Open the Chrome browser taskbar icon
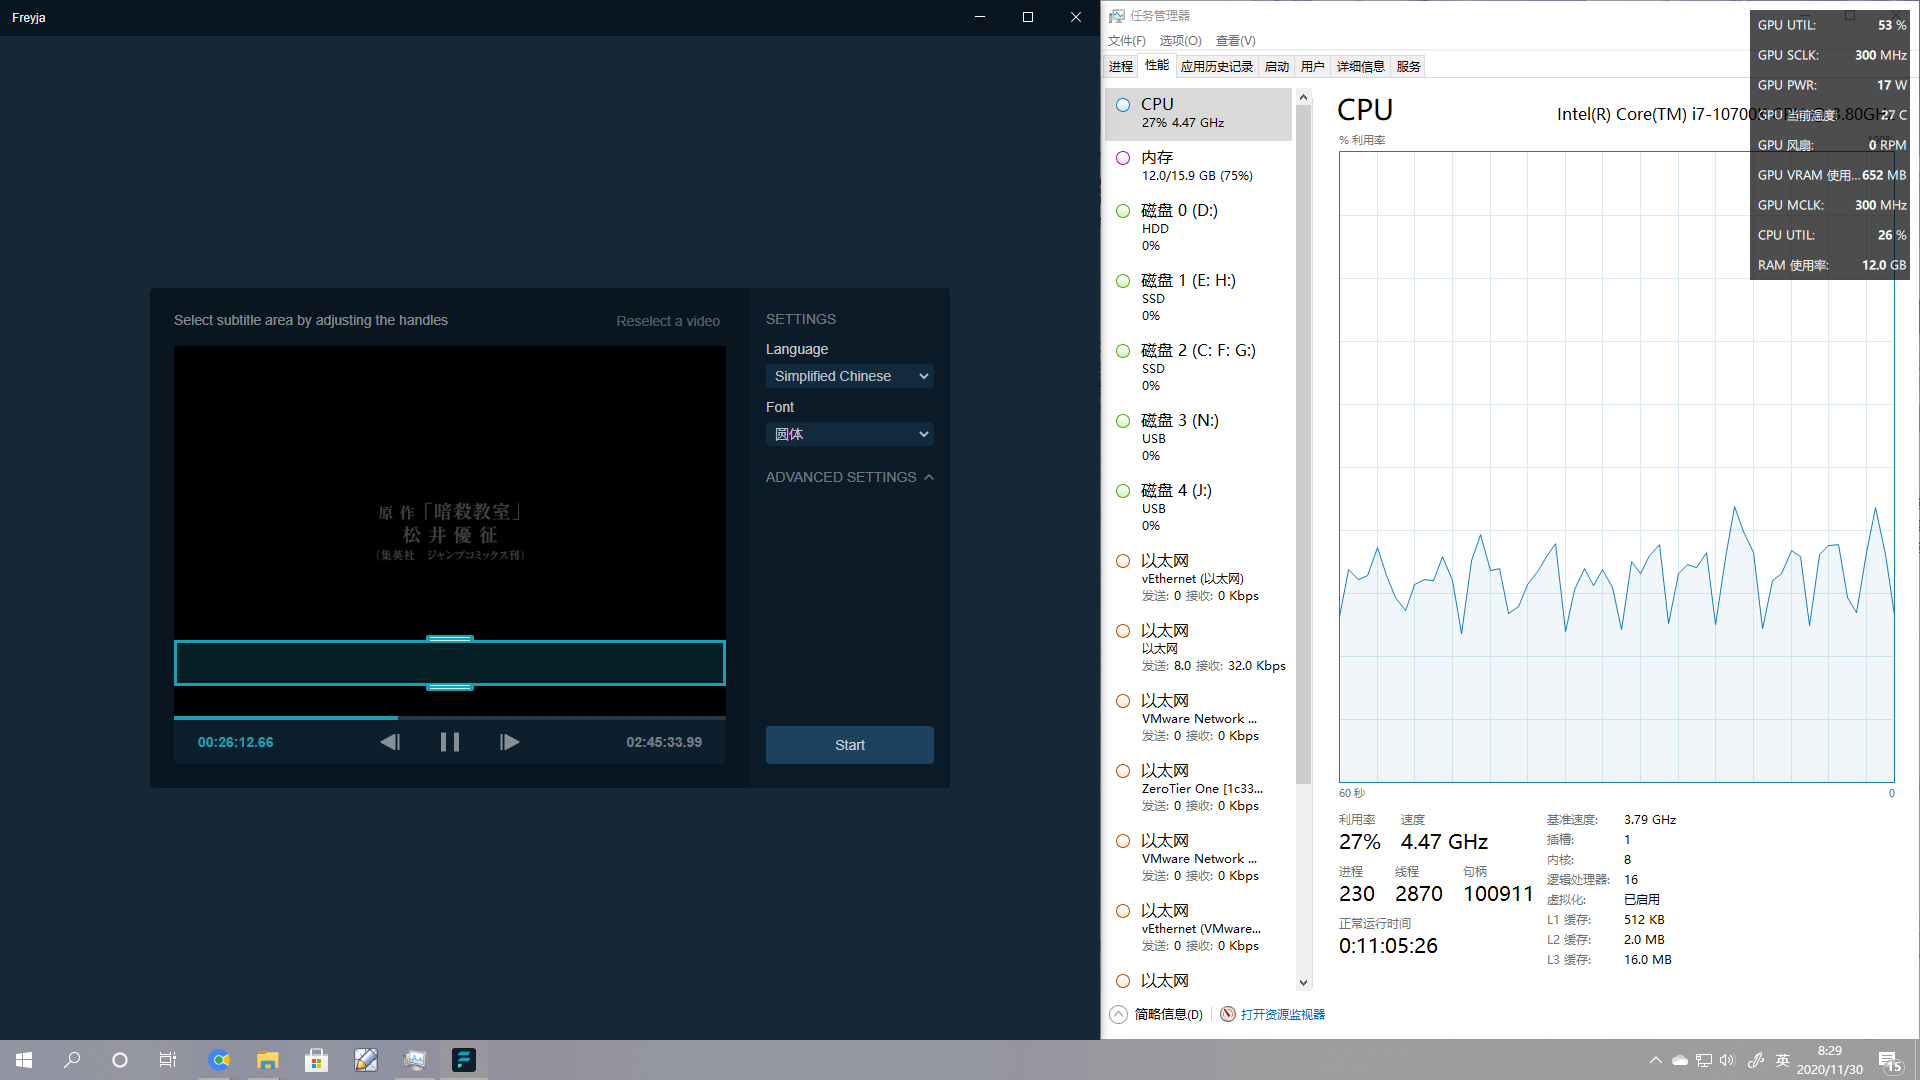 pyautogui.click(x=219, y=1060)
